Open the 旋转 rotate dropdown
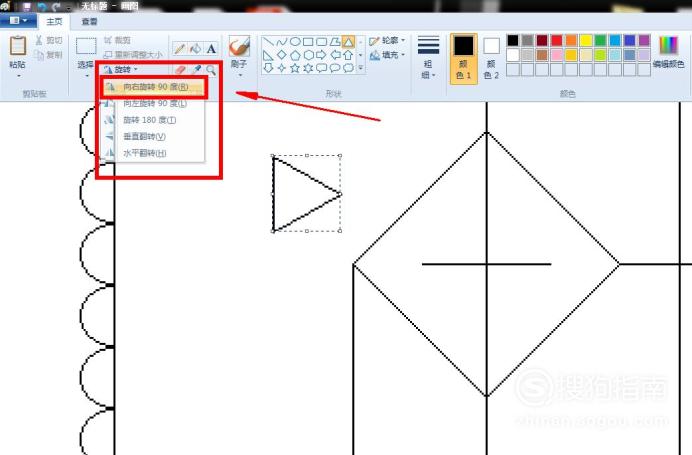Image resolution: width=692 pixels, height=455 pixels. coord(120,69)
